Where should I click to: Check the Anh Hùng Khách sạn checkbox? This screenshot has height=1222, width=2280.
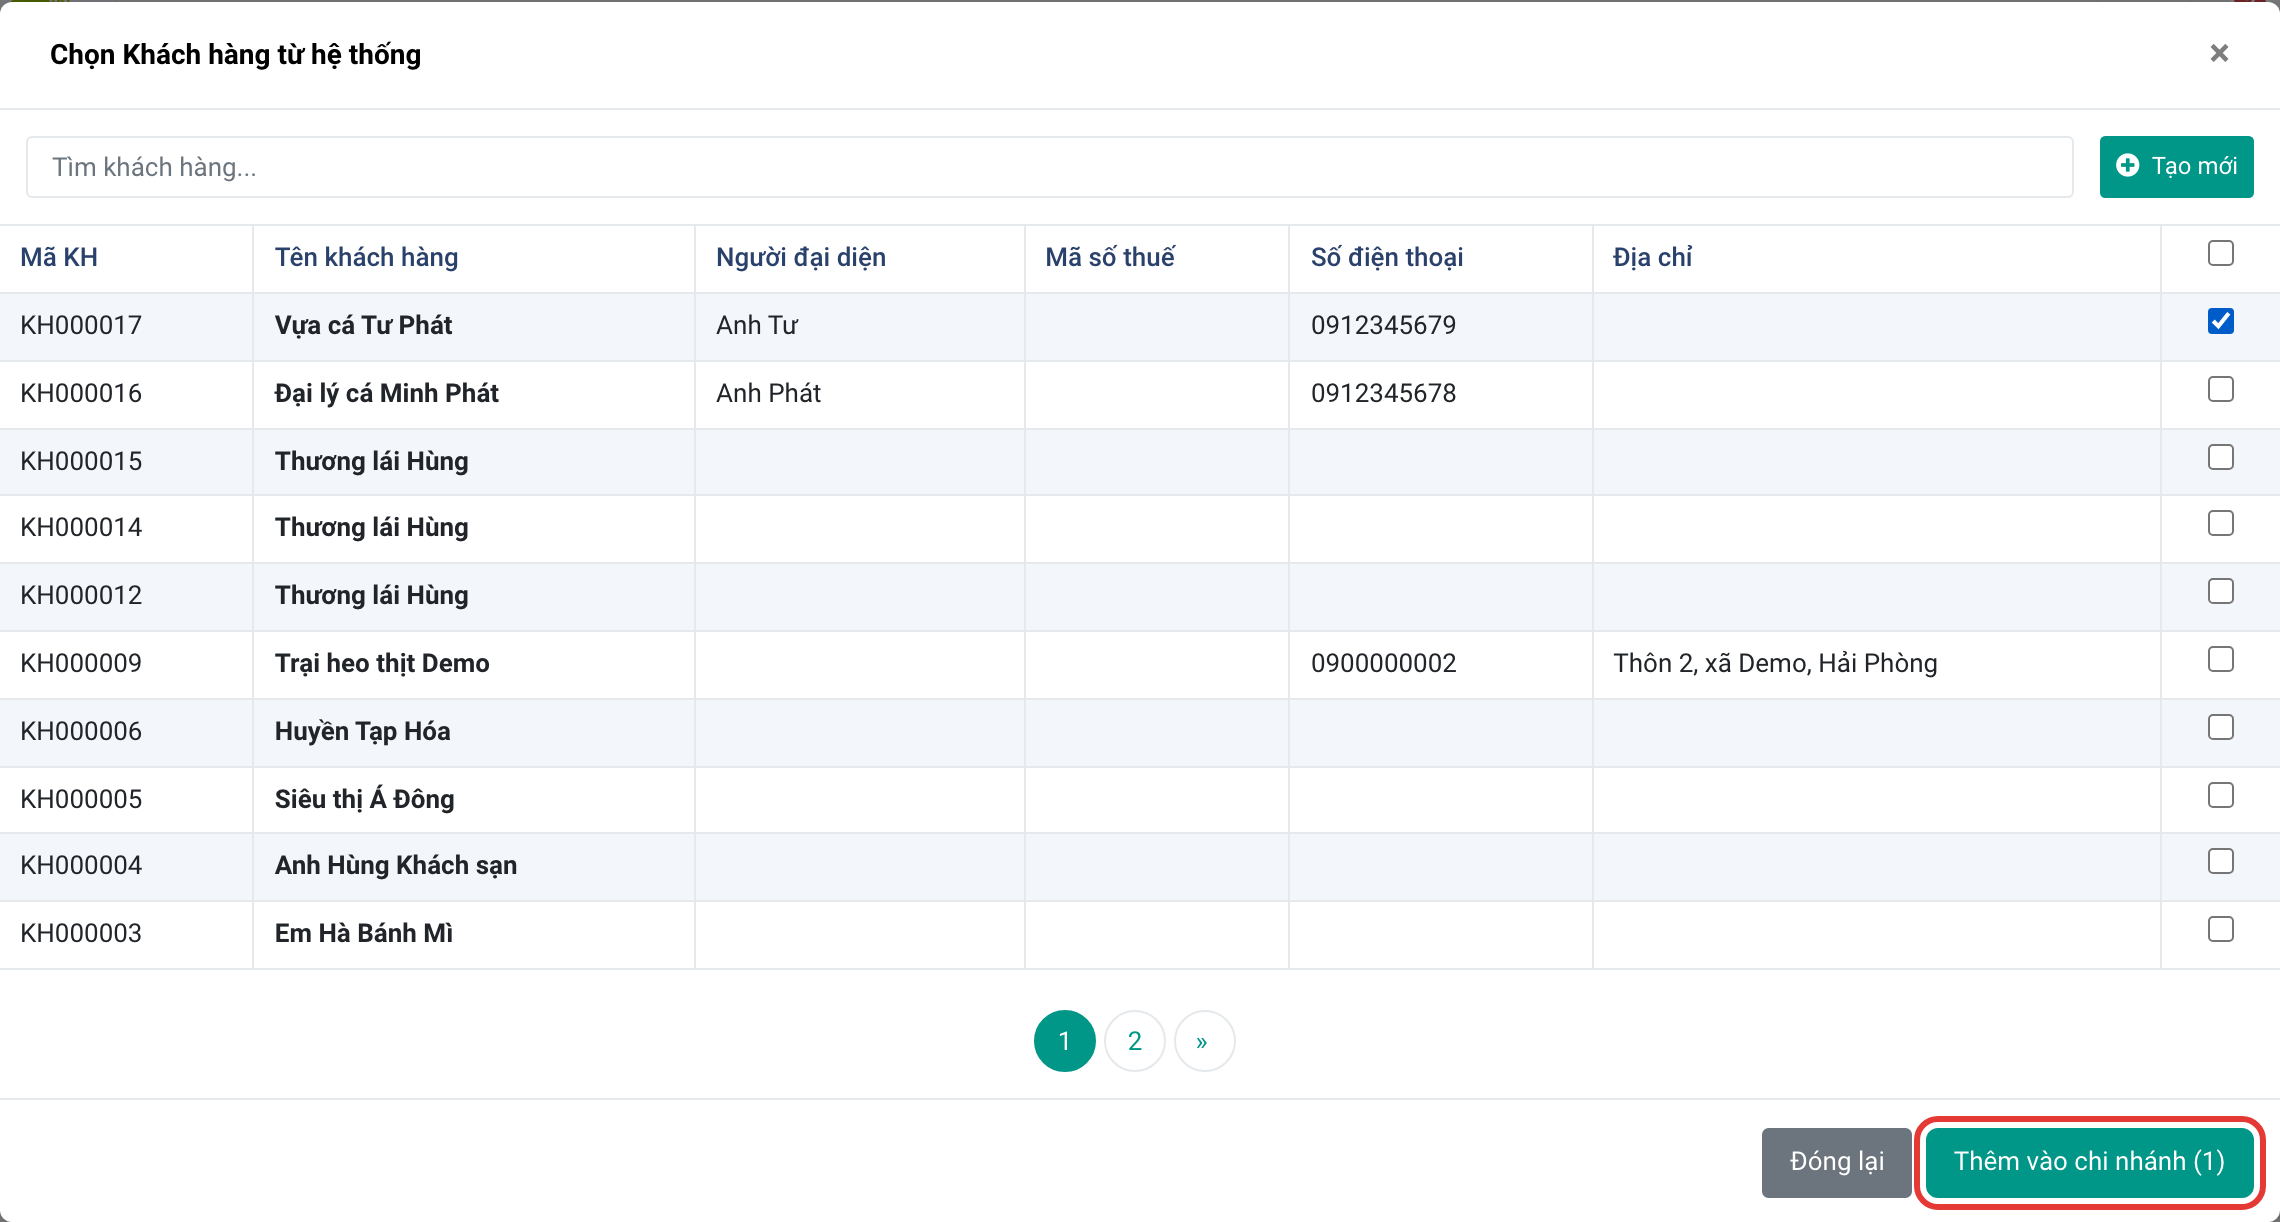point(2220,861)
